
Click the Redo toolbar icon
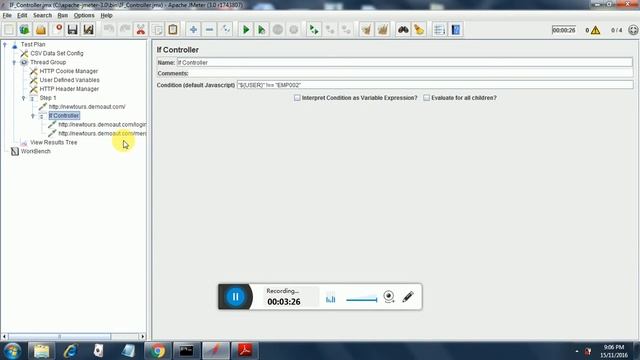tap(124, 29)
